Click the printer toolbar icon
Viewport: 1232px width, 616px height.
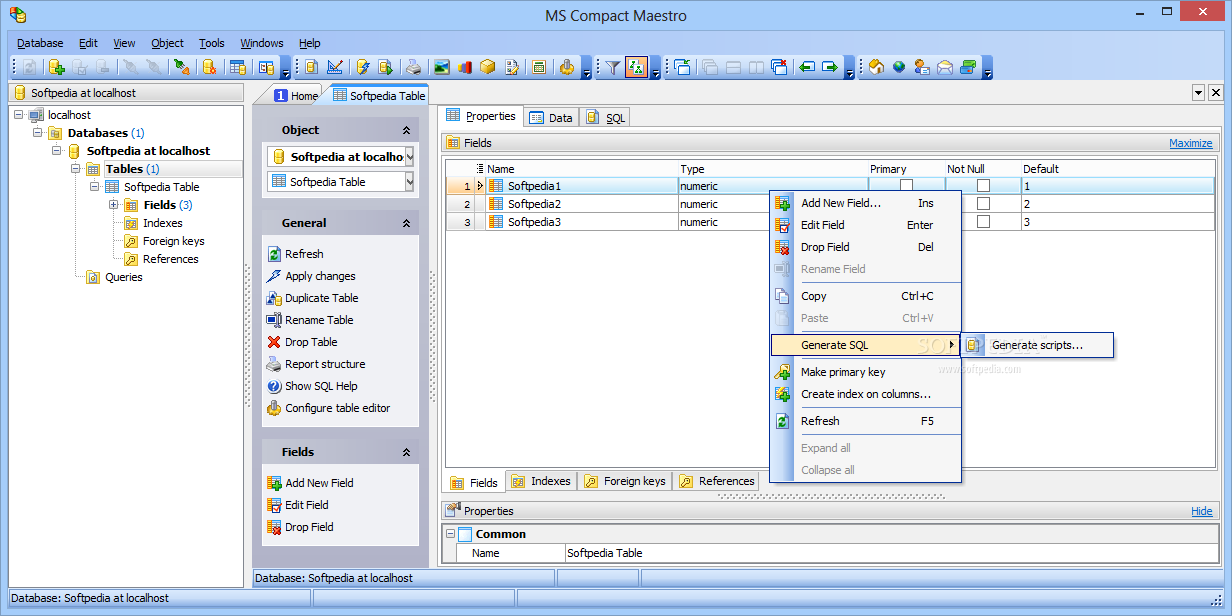pos(414,67)
